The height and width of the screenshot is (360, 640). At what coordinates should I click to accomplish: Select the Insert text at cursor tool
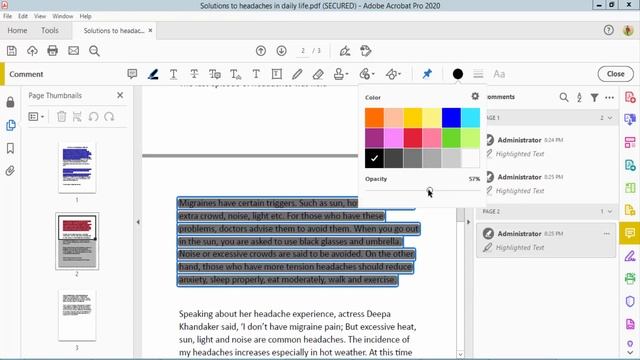point(236,74)
